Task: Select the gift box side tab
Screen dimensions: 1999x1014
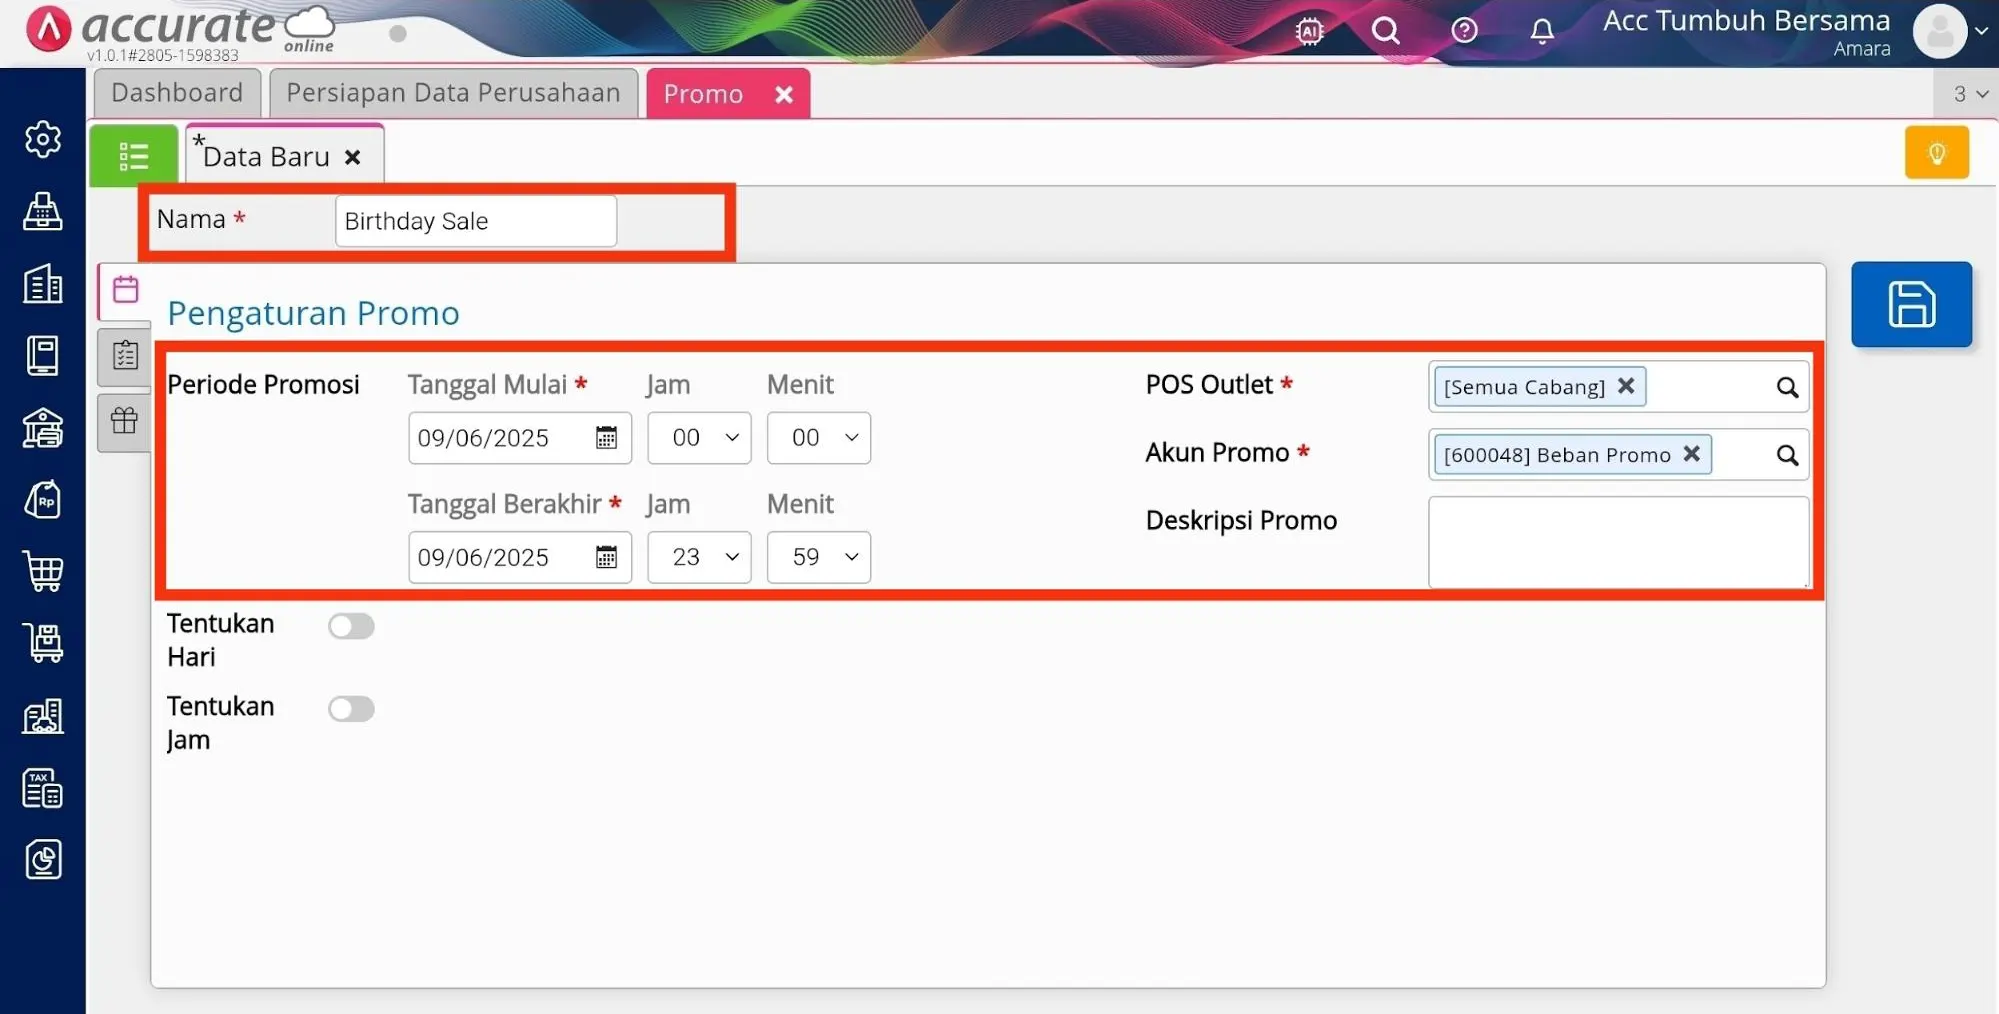Action: pyautogui.click(x=125, y=421)
